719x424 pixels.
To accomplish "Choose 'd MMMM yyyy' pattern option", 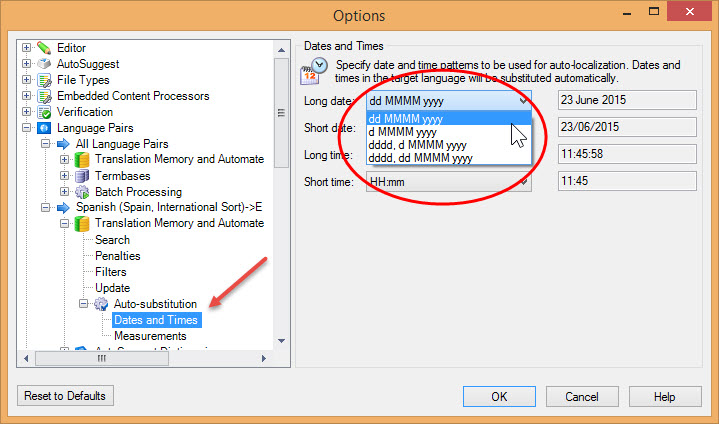I will click(402, 132).
